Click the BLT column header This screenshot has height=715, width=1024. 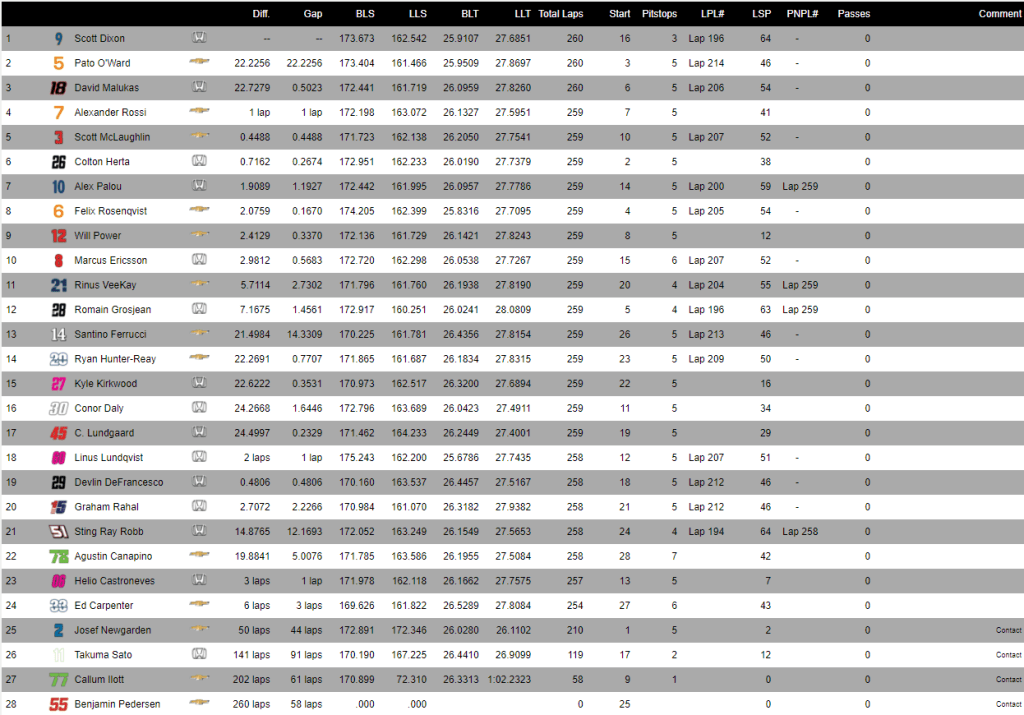click(470, 14)
